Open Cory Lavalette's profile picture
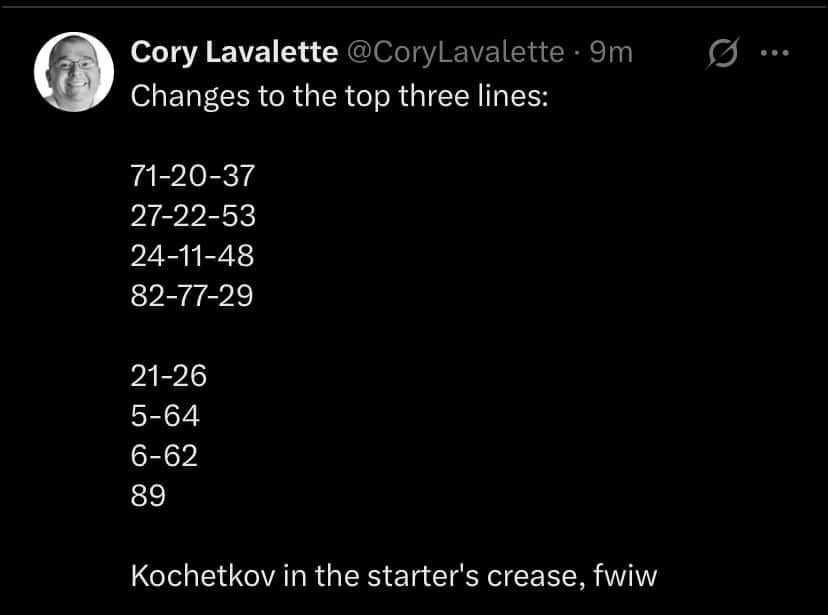 75,71
